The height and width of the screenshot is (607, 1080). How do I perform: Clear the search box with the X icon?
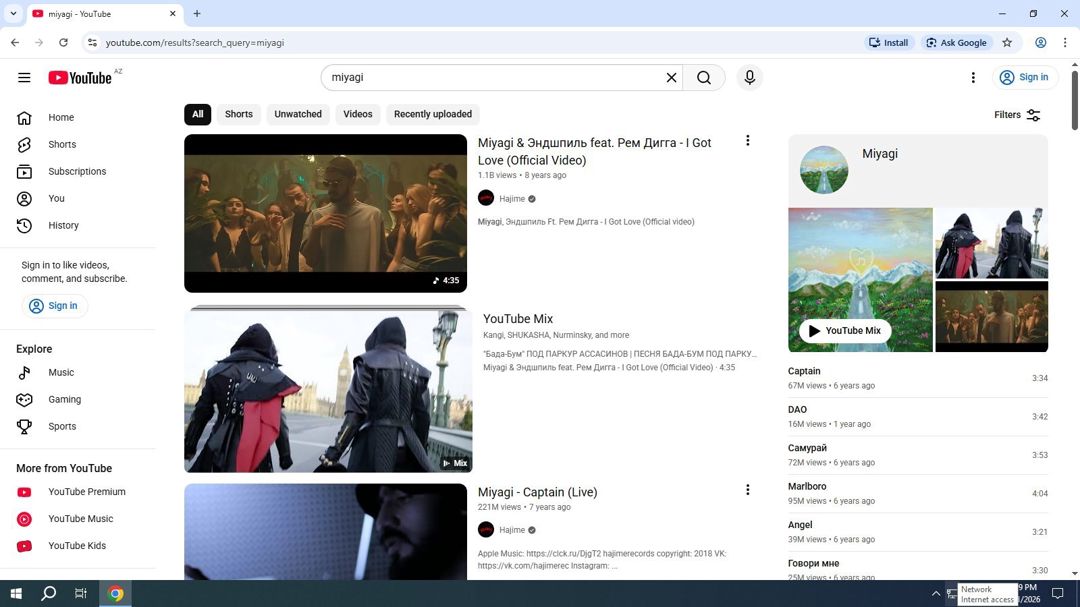(671, 77)
